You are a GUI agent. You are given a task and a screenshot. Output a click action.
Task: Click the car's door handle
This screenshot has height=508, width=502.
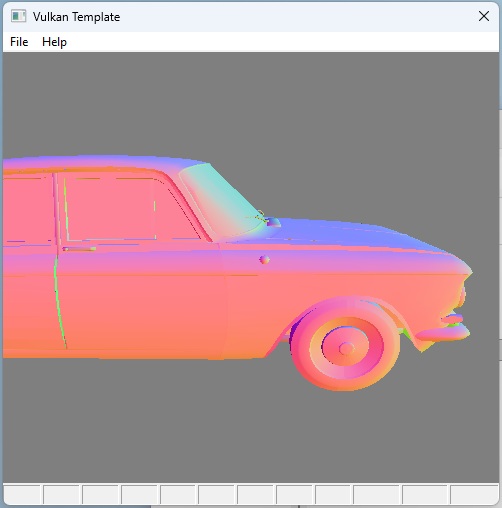click(x=79, y=249)
